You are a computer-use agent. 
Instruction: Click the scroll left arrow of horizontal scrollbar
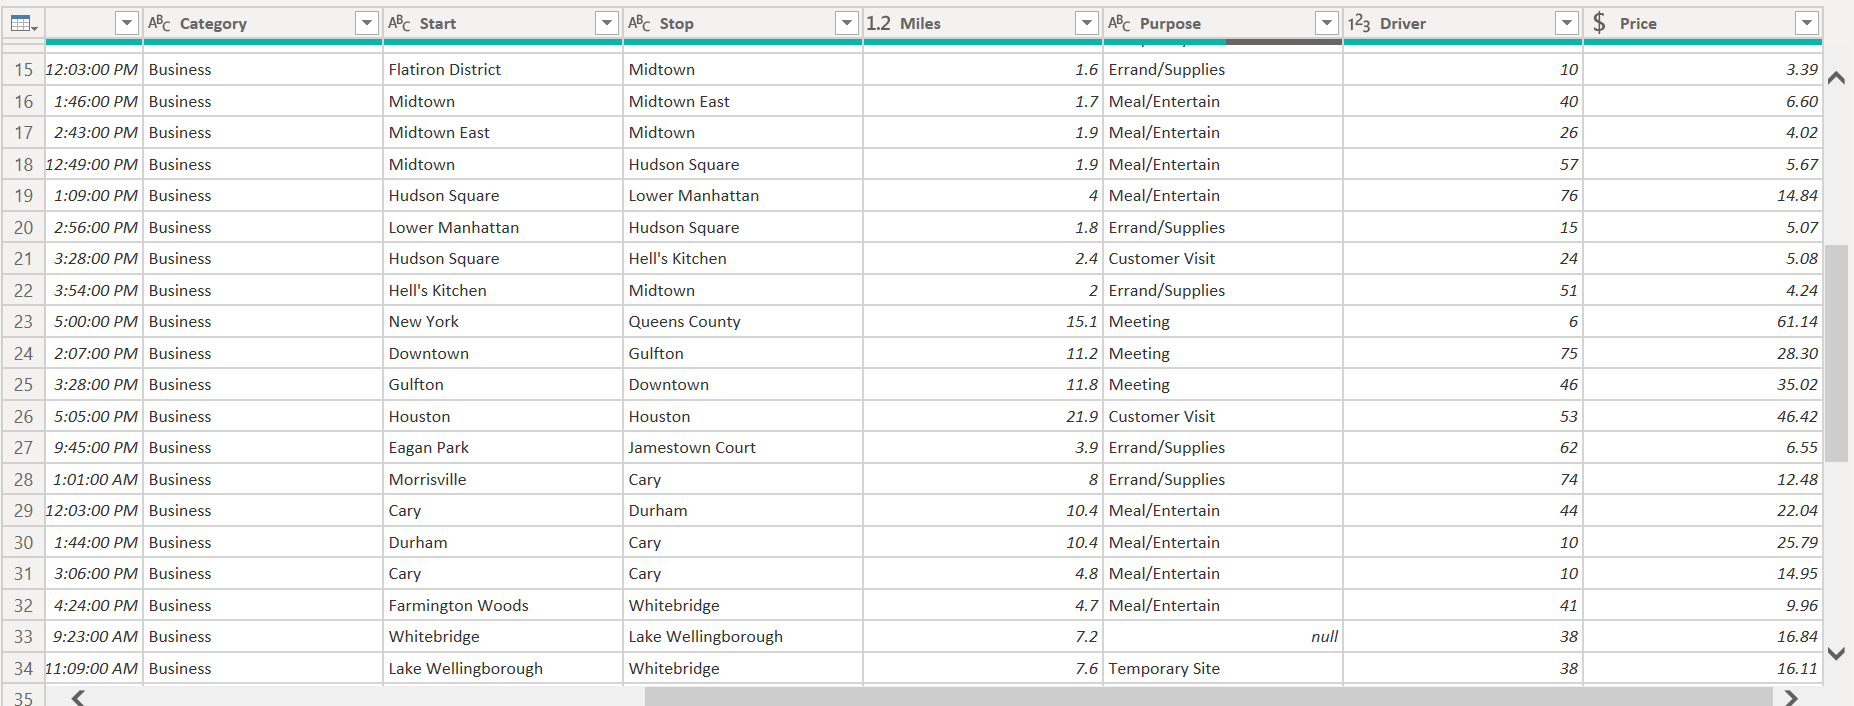tap(78, 697)
